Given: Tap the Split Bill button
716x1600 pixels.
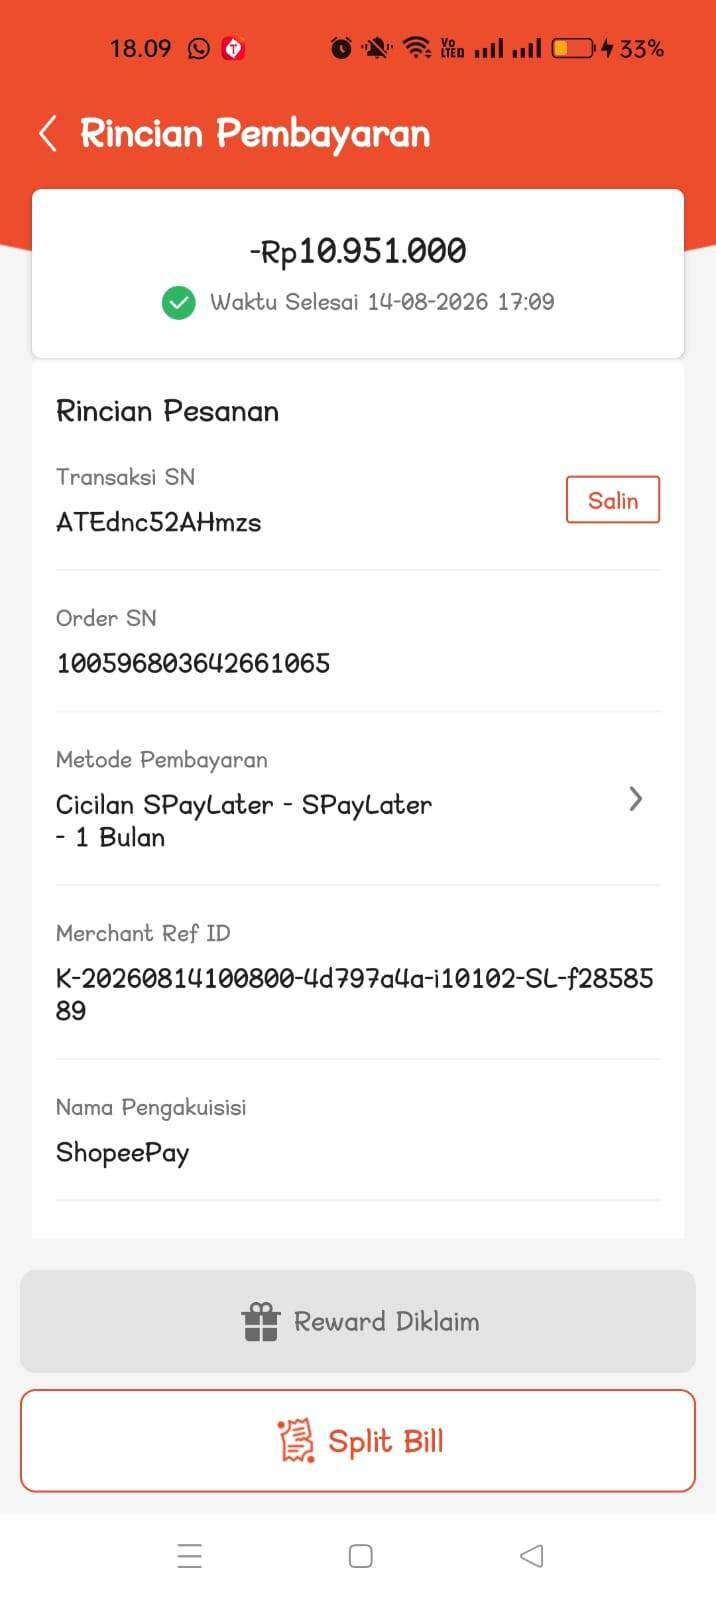Looking at the screenshot, I should point(358,1441).
